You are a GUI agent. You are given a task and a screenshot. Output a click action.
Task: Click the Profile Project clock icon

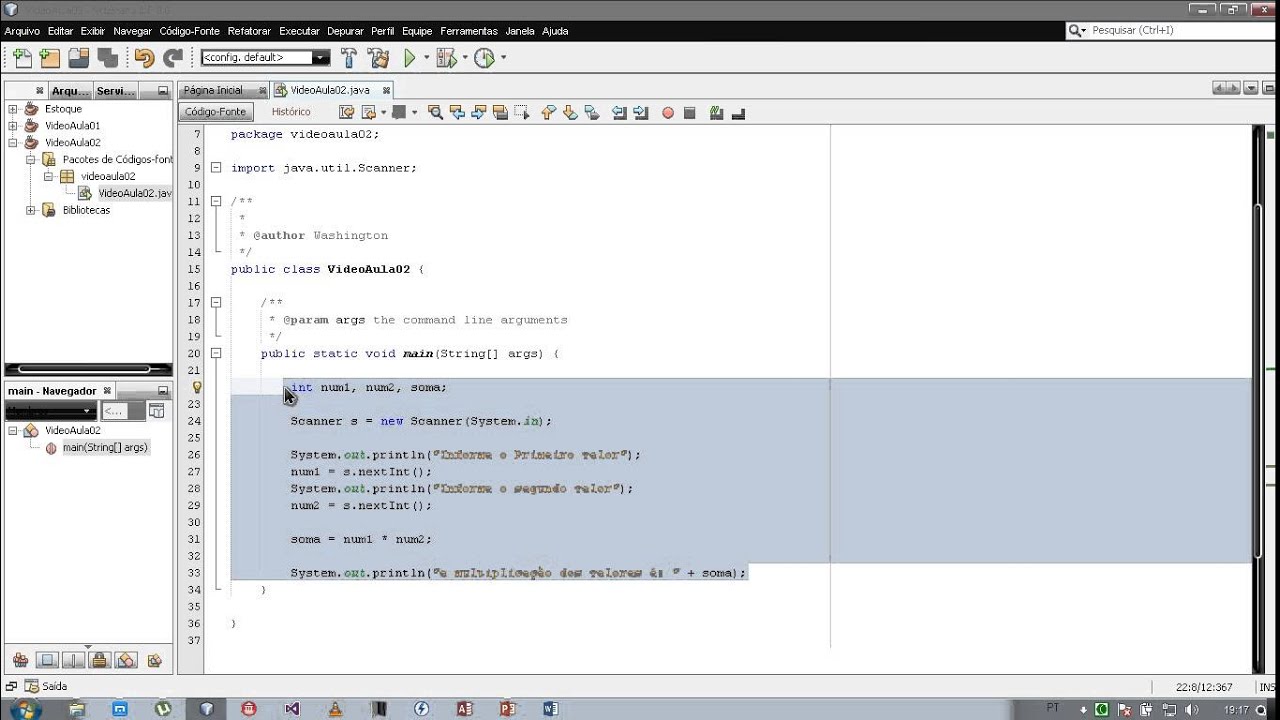tap(484, 58)
